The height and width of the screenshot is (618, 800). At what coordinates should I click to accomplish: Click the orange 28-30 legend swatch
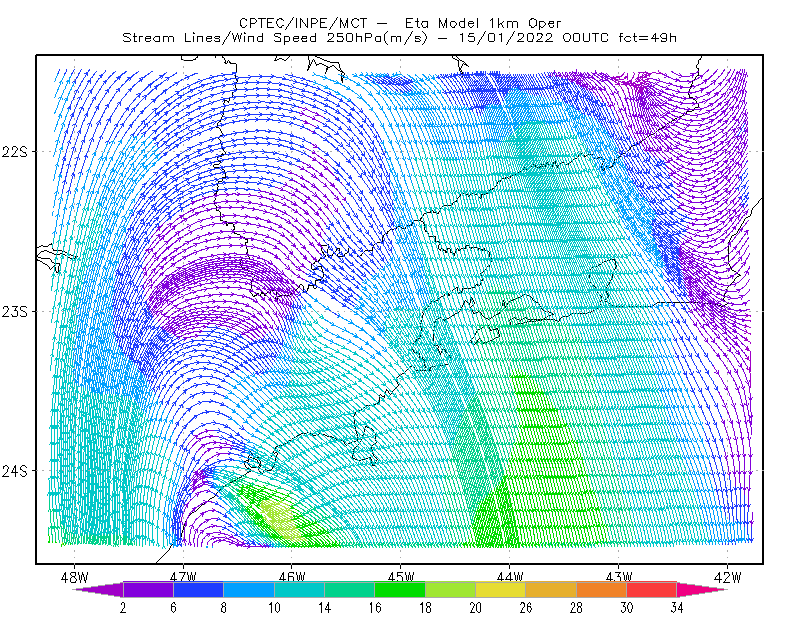point(602,589)
